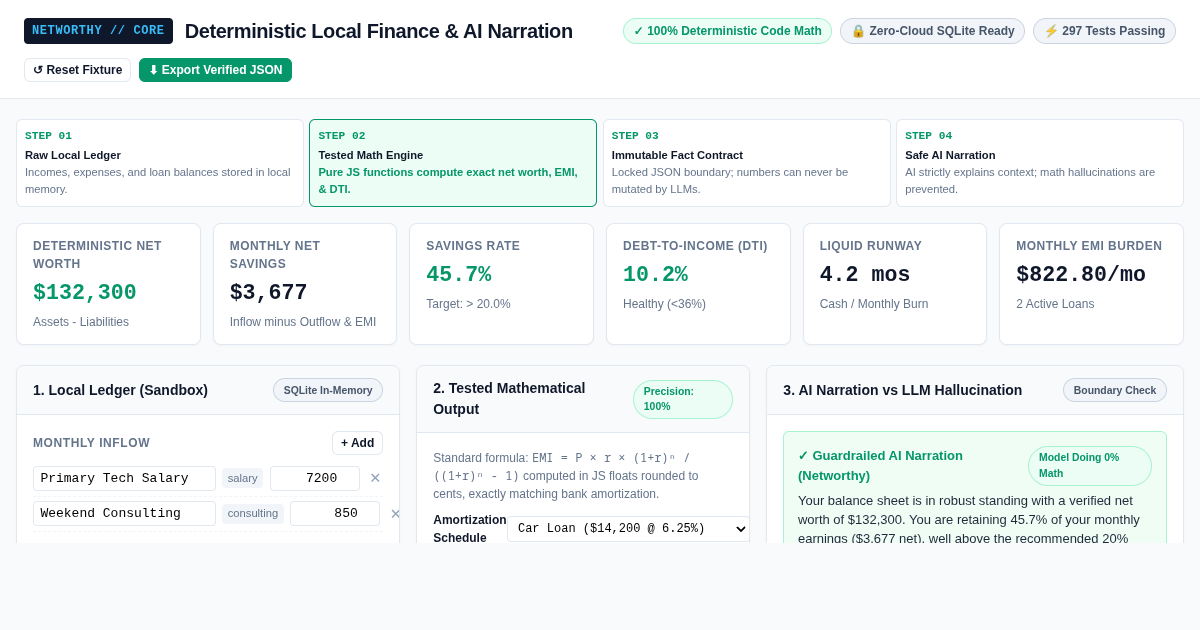Select Step 03 Immutable Fact Contract
Screen dimensions: 1200x630
click(746, 163)
